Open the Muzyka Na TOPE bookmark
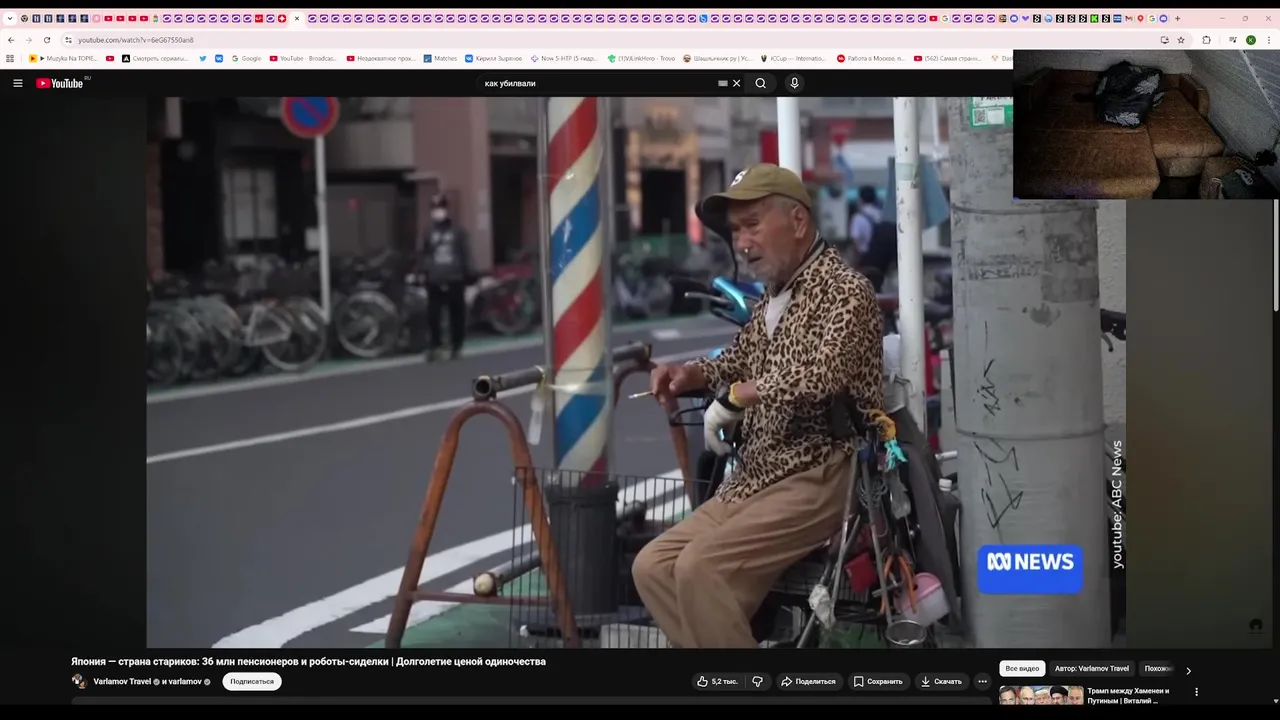 click(x=63, y=58)
